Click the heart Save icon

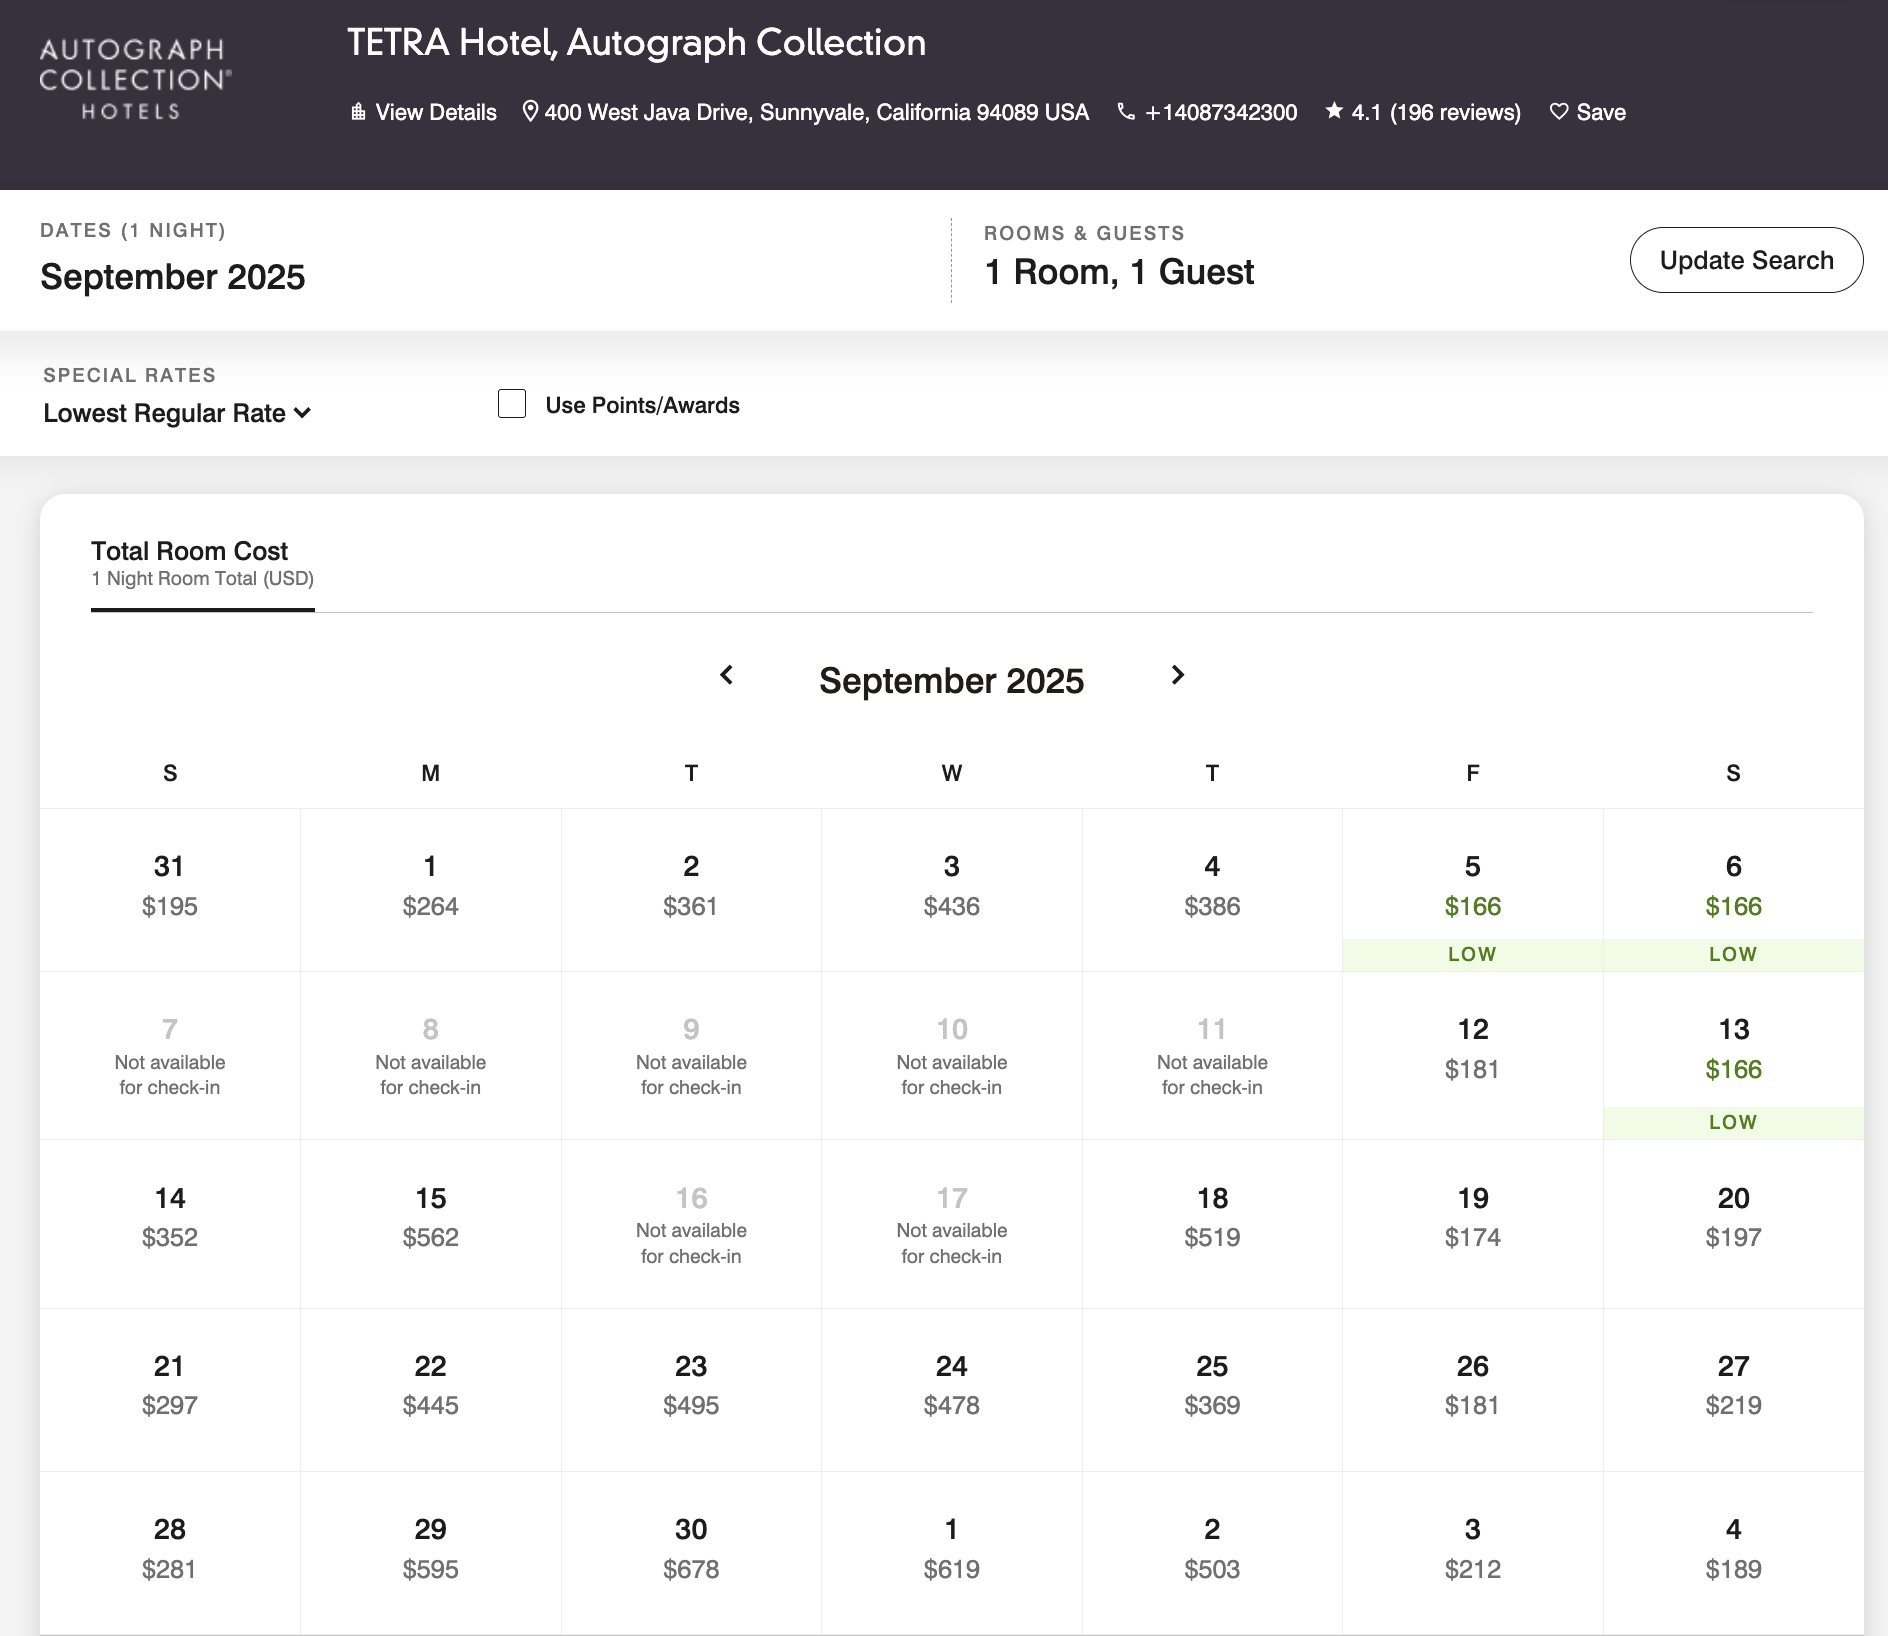(x=1559, y=111)
